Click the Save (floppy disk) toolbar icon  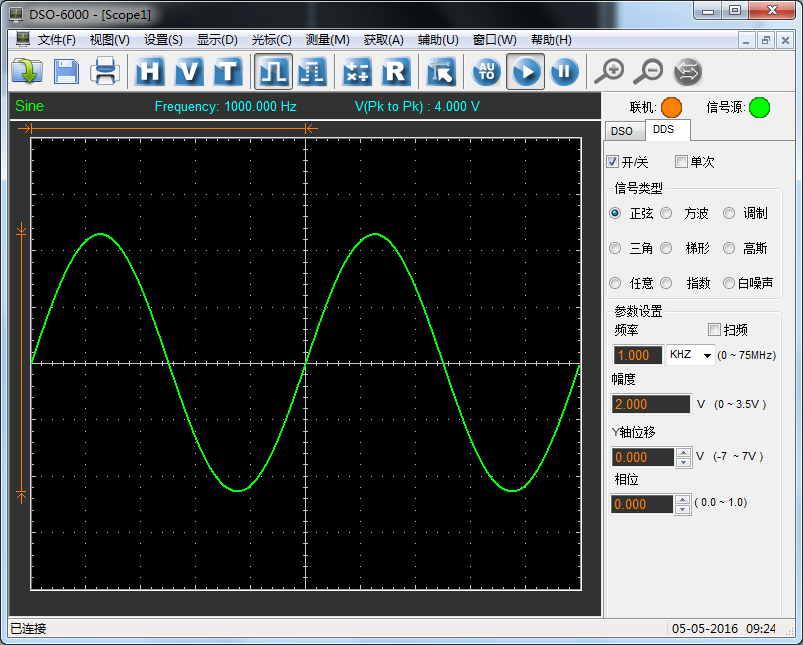click(x=66, y=71)
